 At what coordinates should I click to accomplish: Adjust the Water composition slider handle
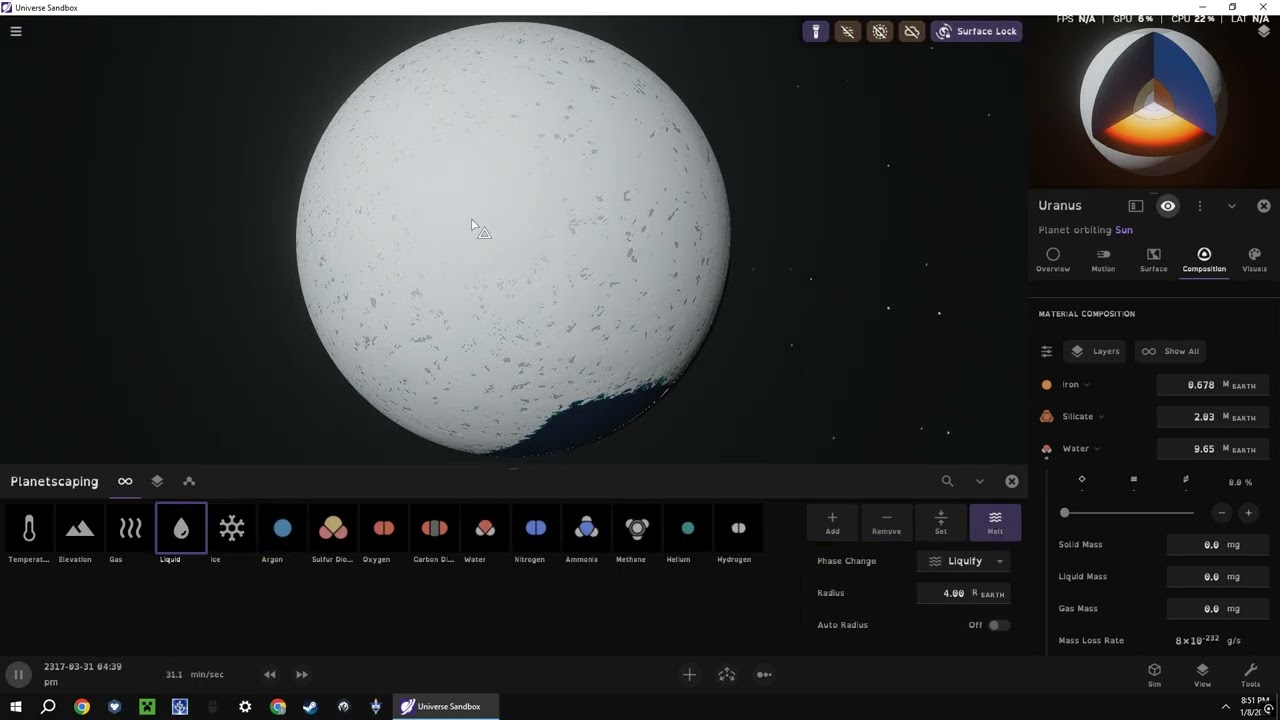point(1065,513)
